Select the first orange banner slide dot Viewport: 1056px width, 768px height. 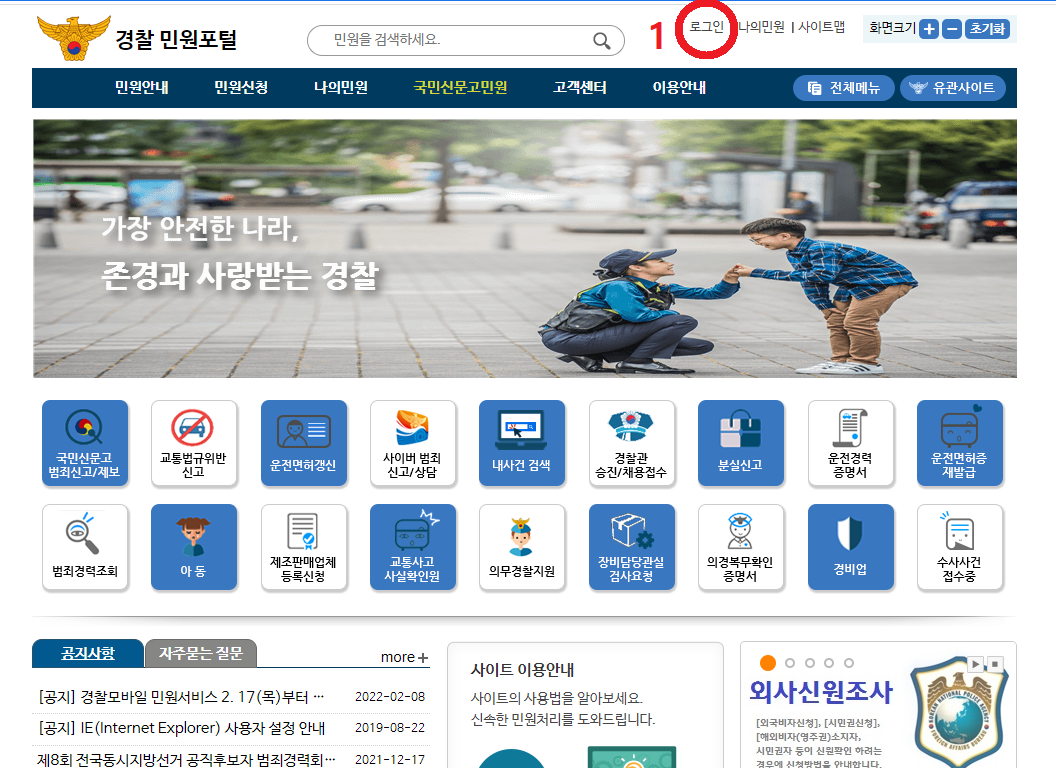coord(768,663)
